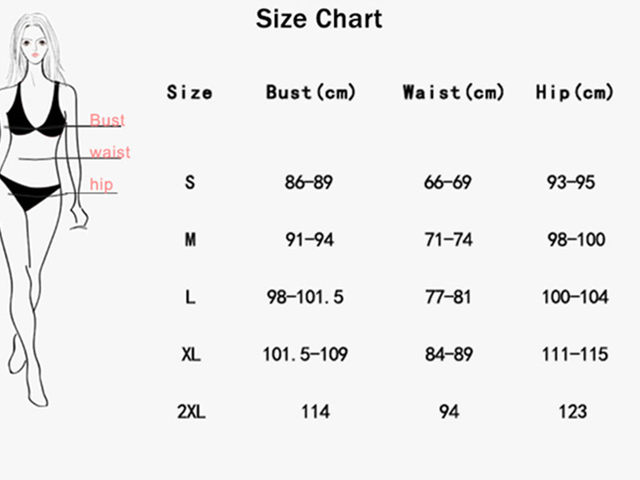Click hip value 100-104
This screenshot has width=640, height=480.
click(x=574, y=297)
